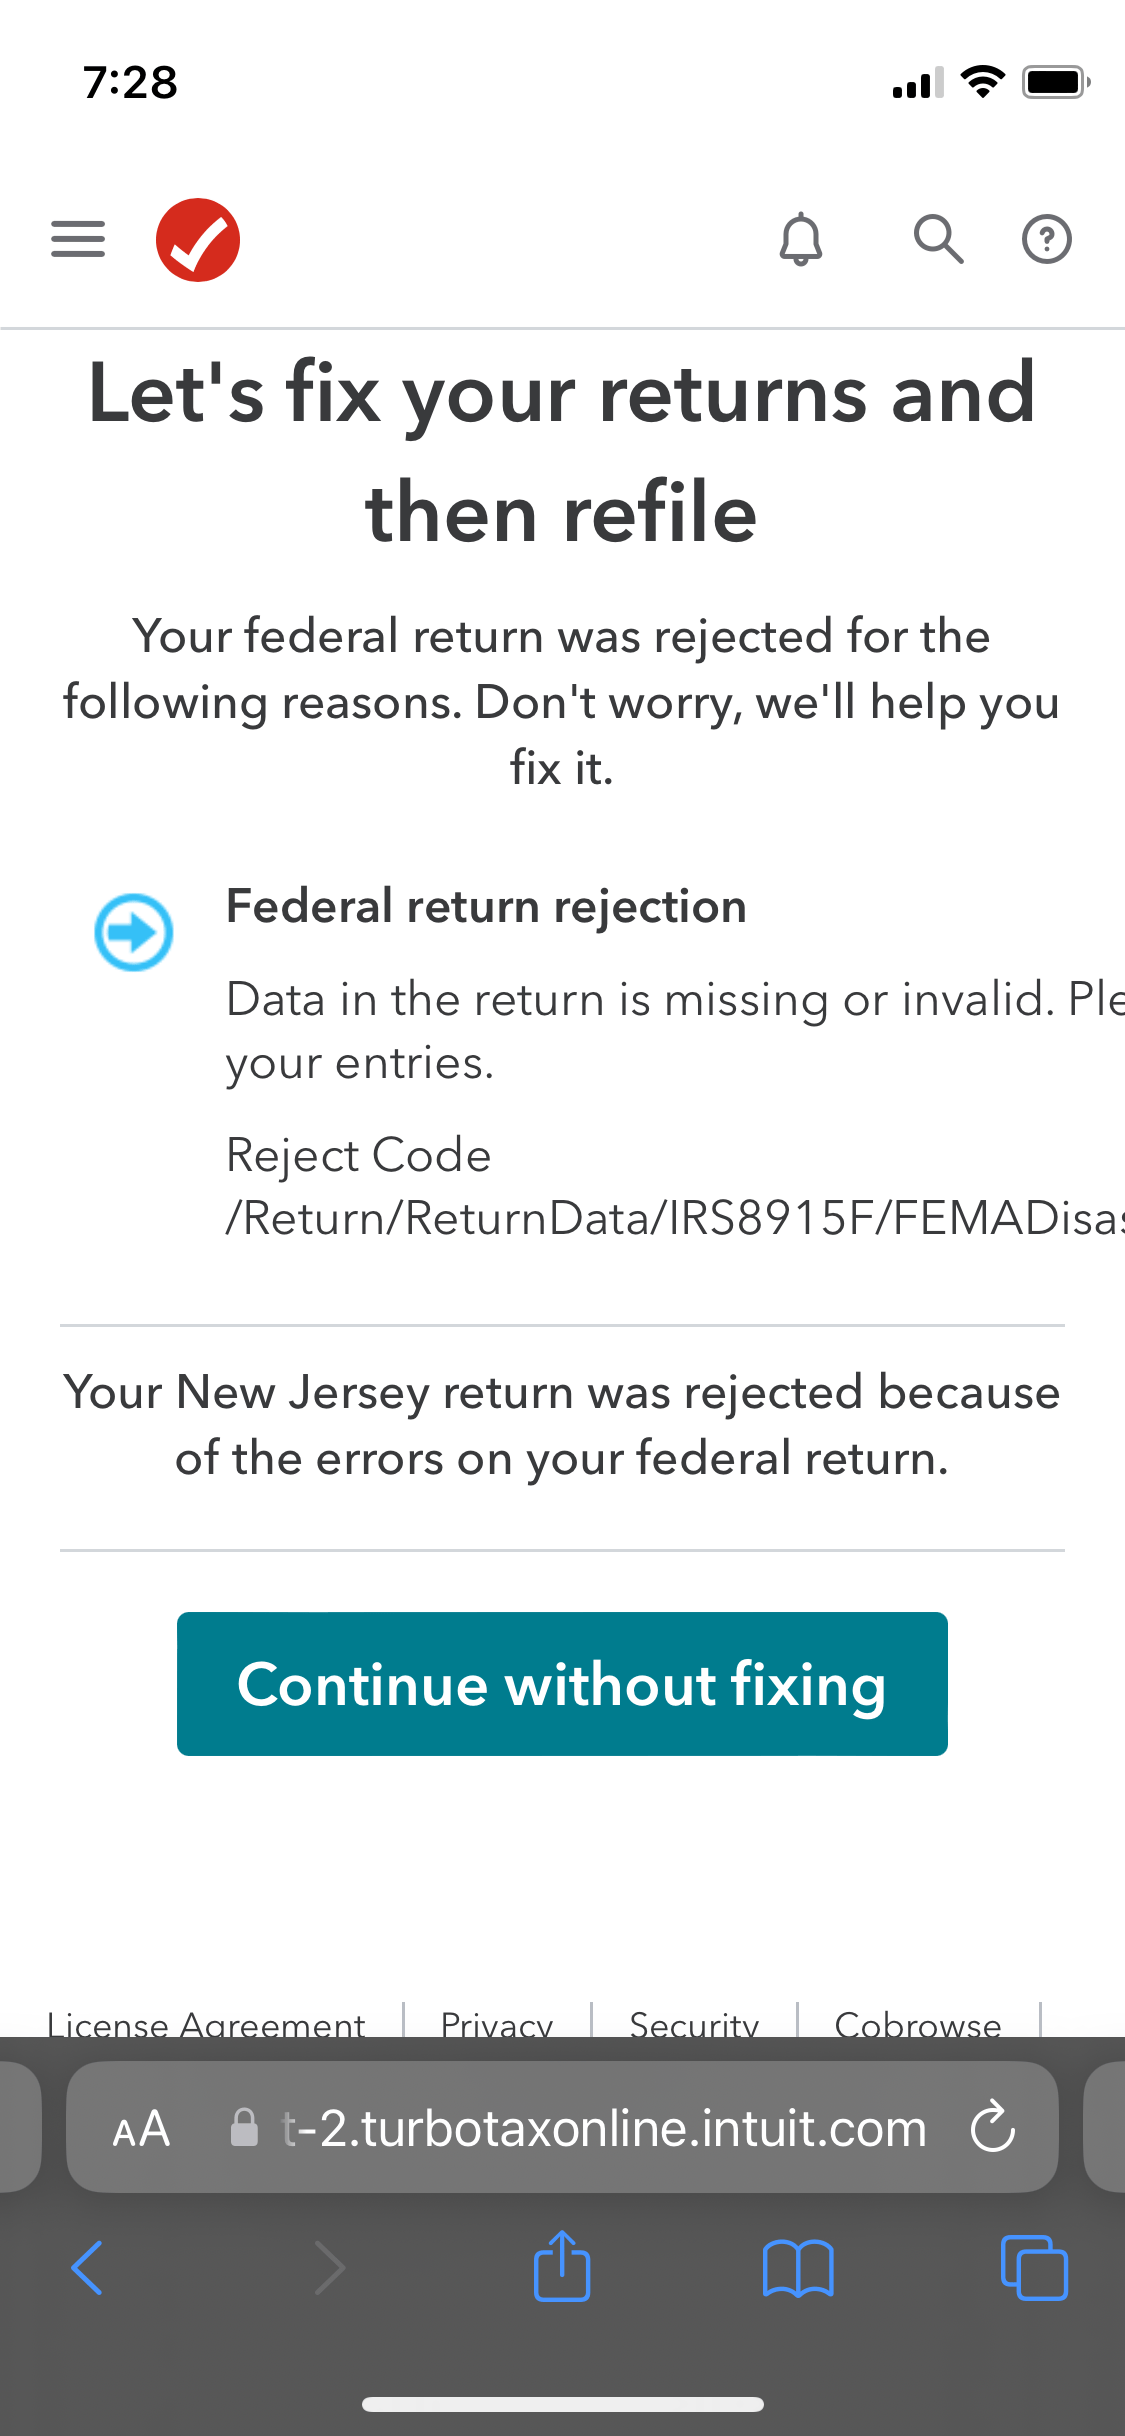This screenshot has width=1125, height=2436.
Task: Open the License Agreement link
Action: pos(206,2022)
